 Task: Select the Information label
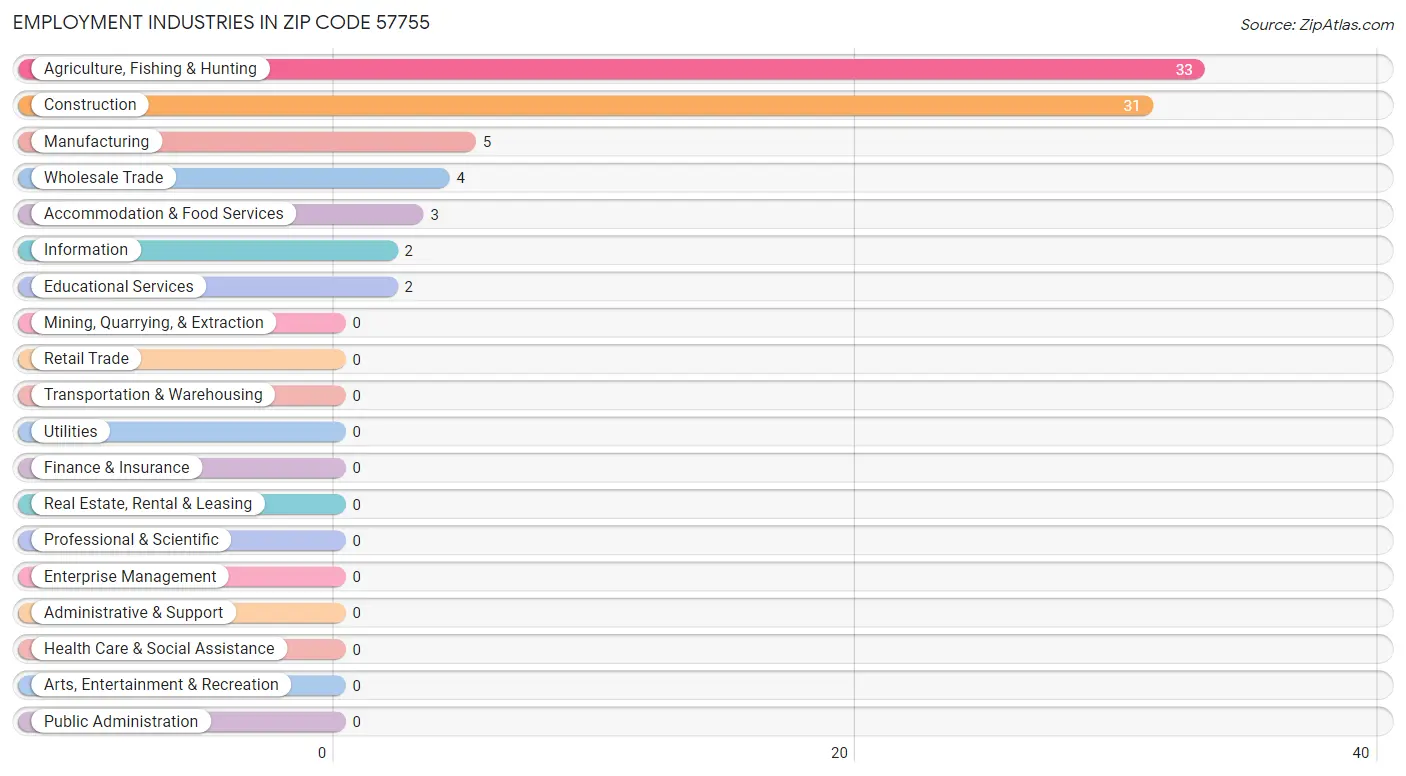coord(86,250)
